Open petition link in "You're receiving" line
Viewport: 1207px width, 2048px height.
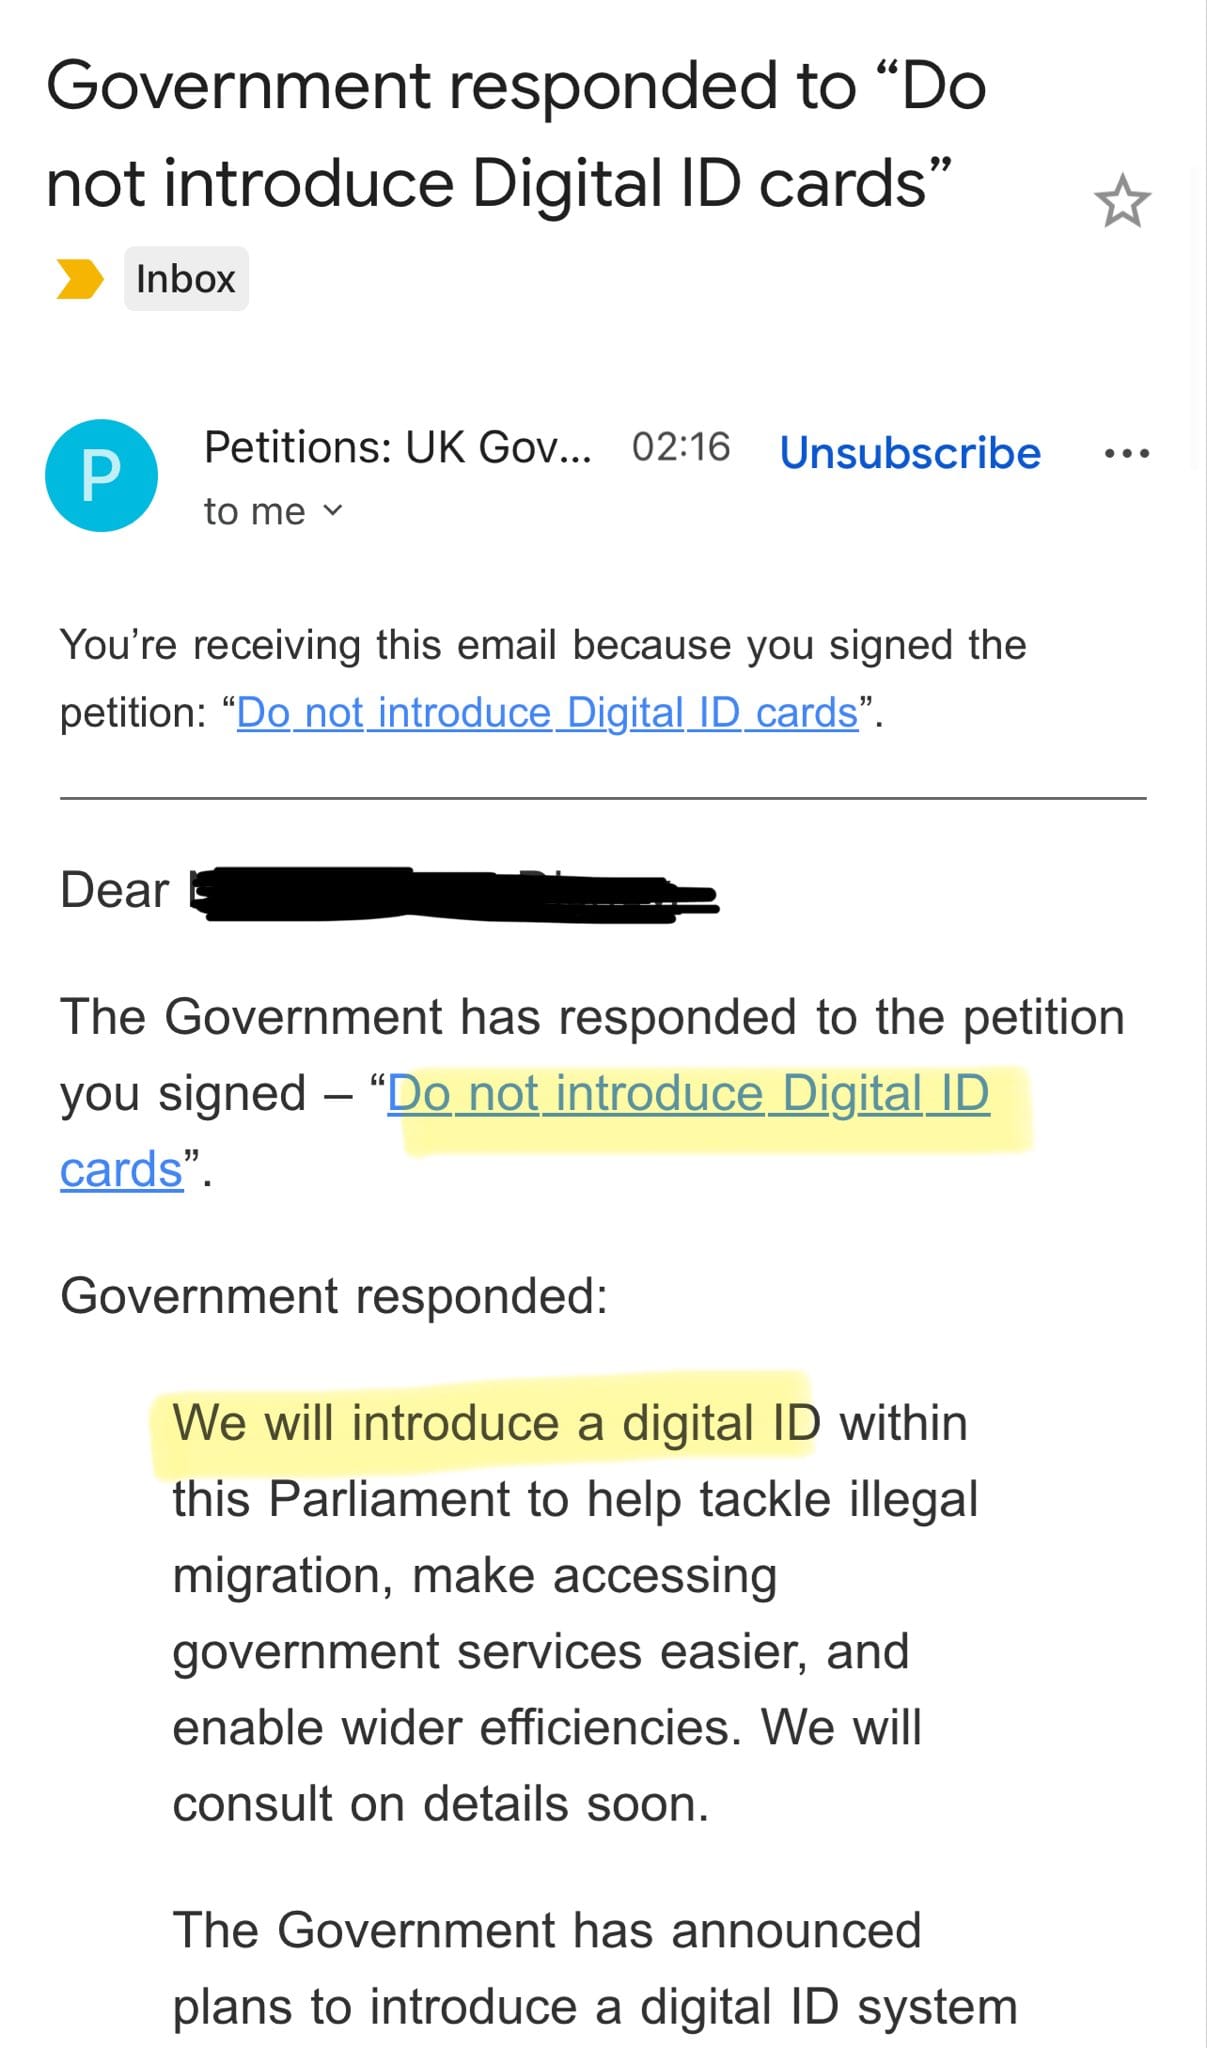tap(547, 713)
